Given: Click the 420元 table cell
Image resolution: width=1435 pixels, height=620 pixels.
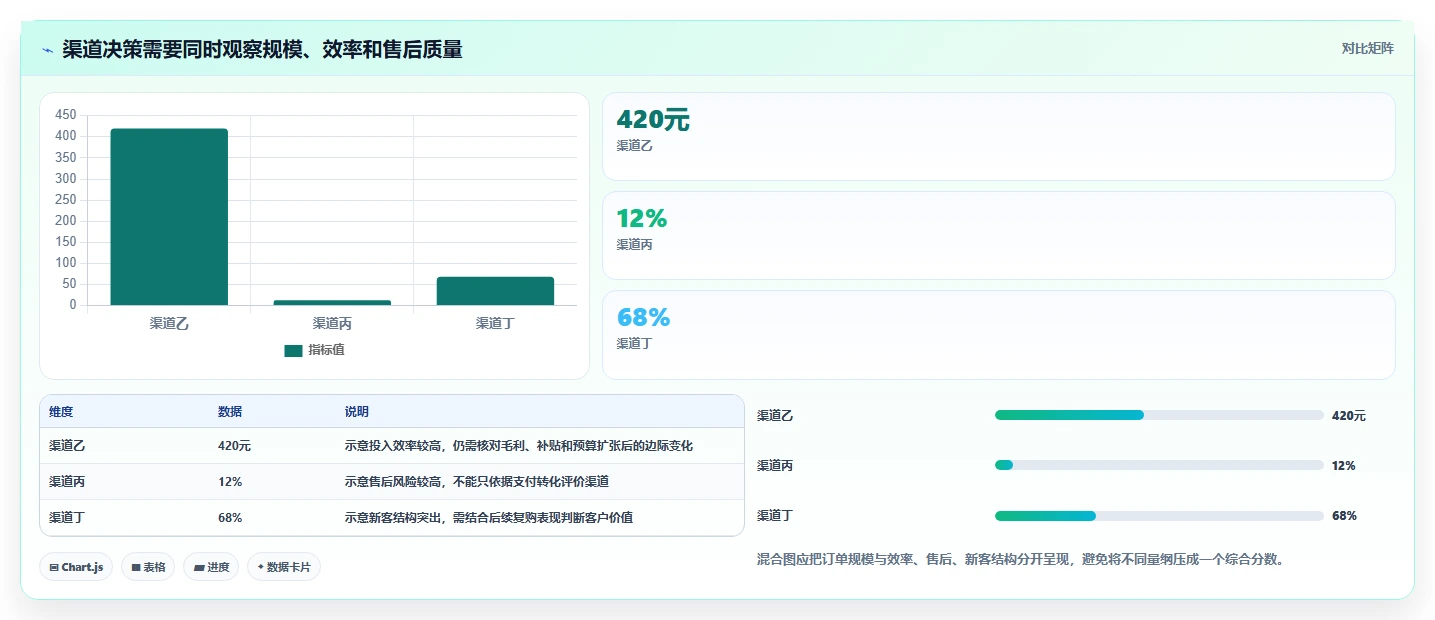Looking at the screenshot, I should pyautogui.click(x=234, y=446).
